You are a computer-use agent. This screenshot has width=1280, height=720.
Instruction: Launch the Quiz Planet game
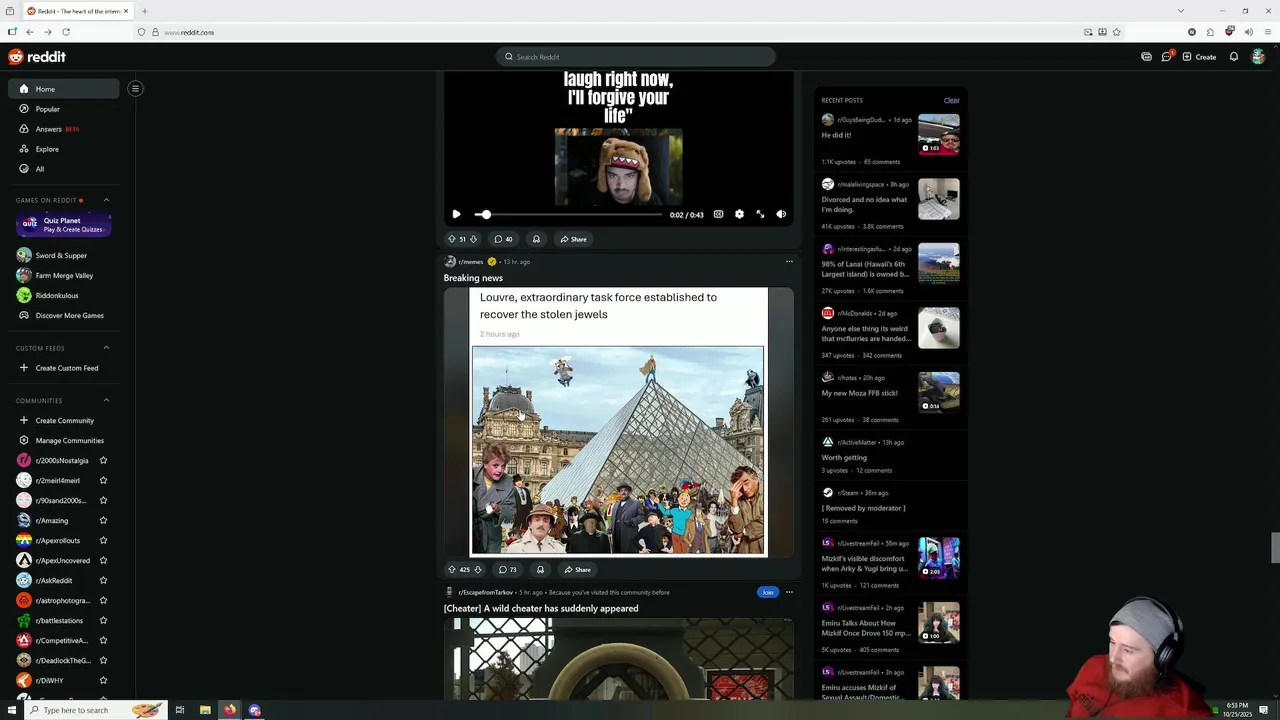point(64,225)
